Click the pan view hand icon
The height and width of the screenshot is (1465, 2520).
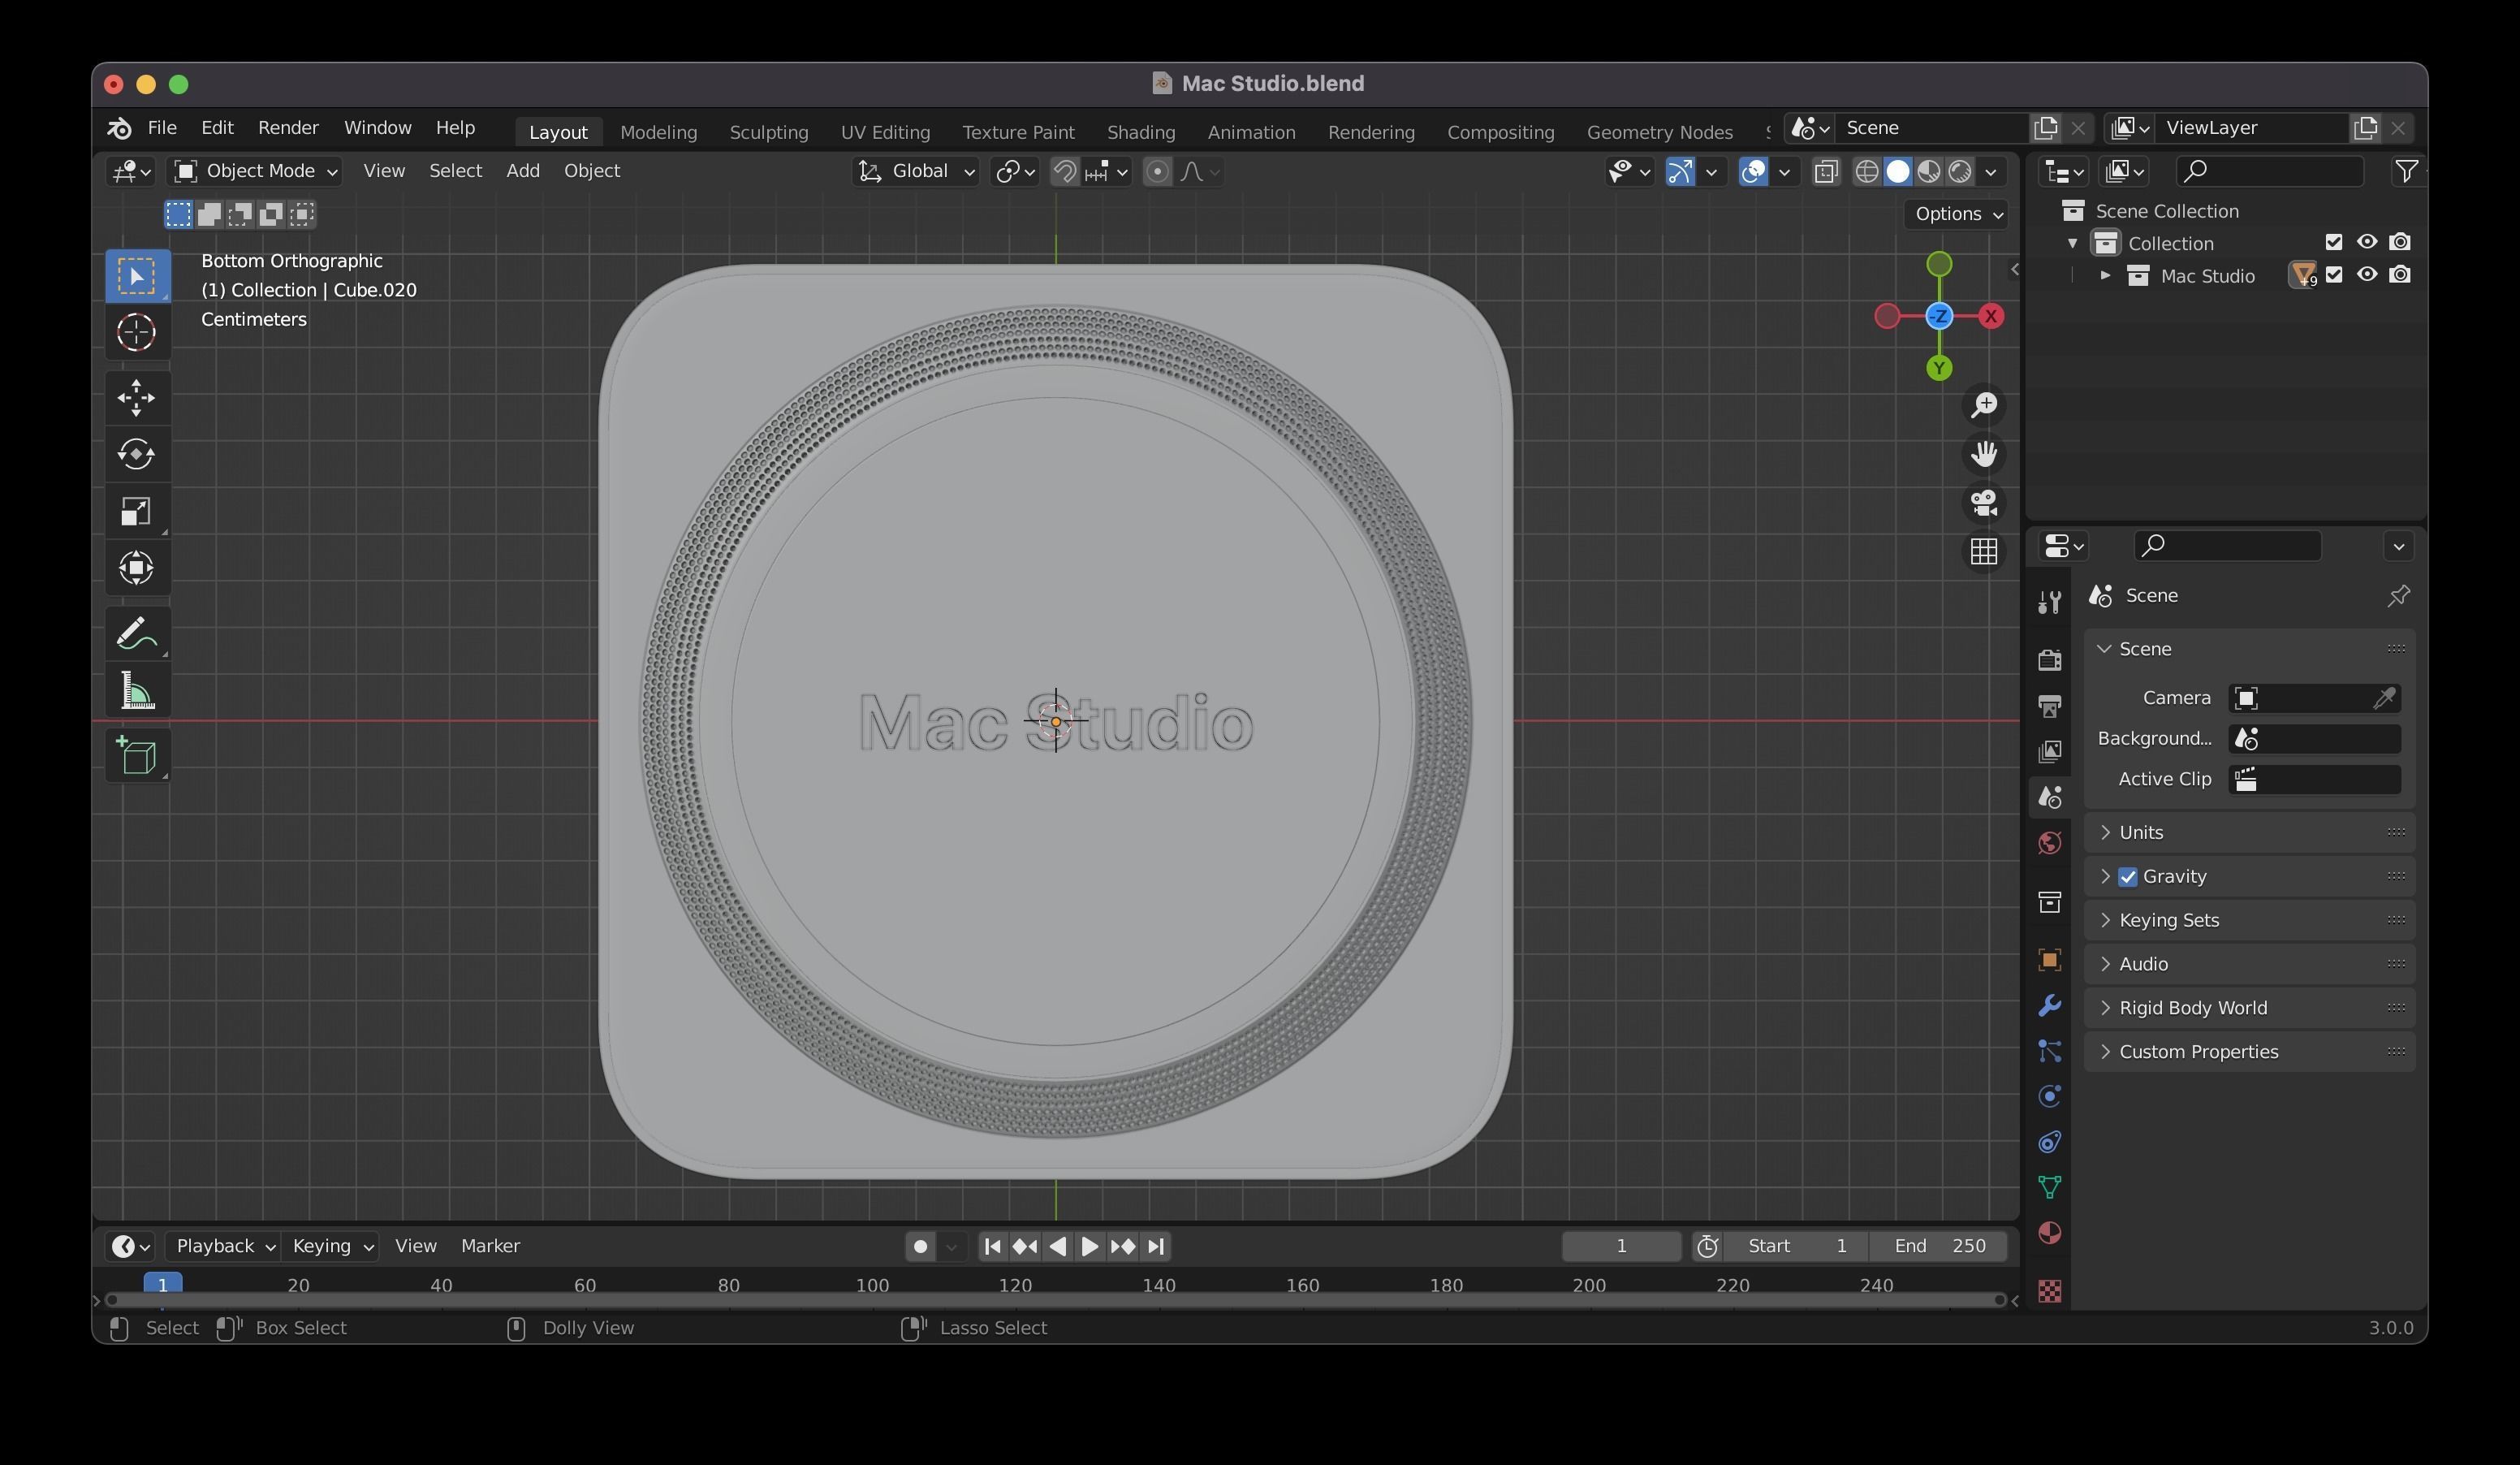[1984, 454]
